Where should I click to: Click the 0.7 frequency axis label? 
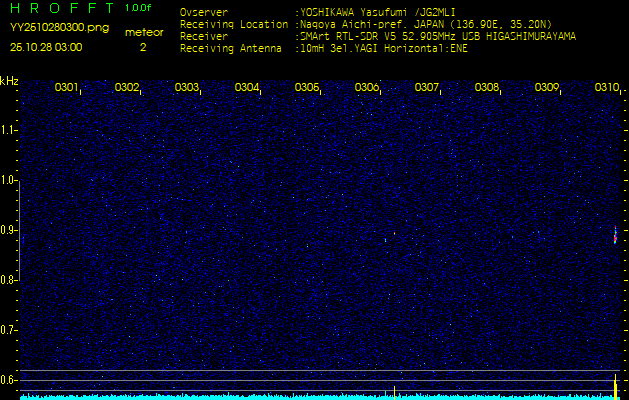9,329
